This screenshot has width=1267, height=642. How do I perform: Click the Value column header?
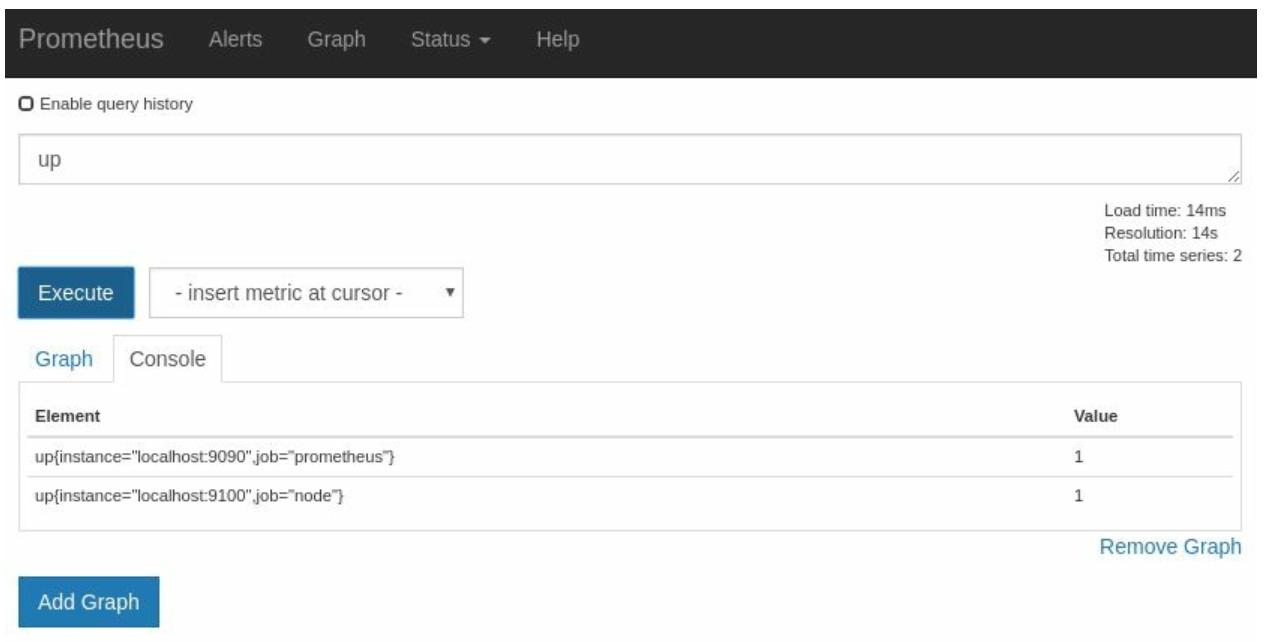click(1095, 416)
